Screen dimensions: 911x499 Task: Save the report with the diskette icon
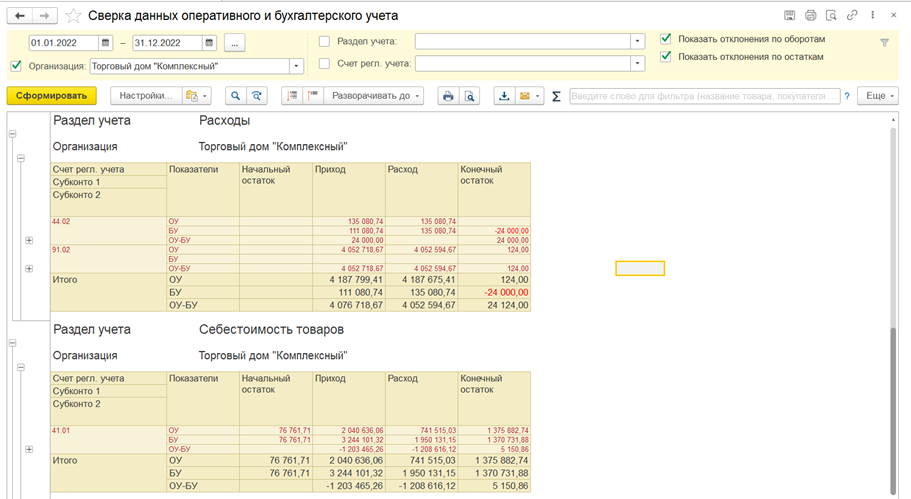pos(789,16)
